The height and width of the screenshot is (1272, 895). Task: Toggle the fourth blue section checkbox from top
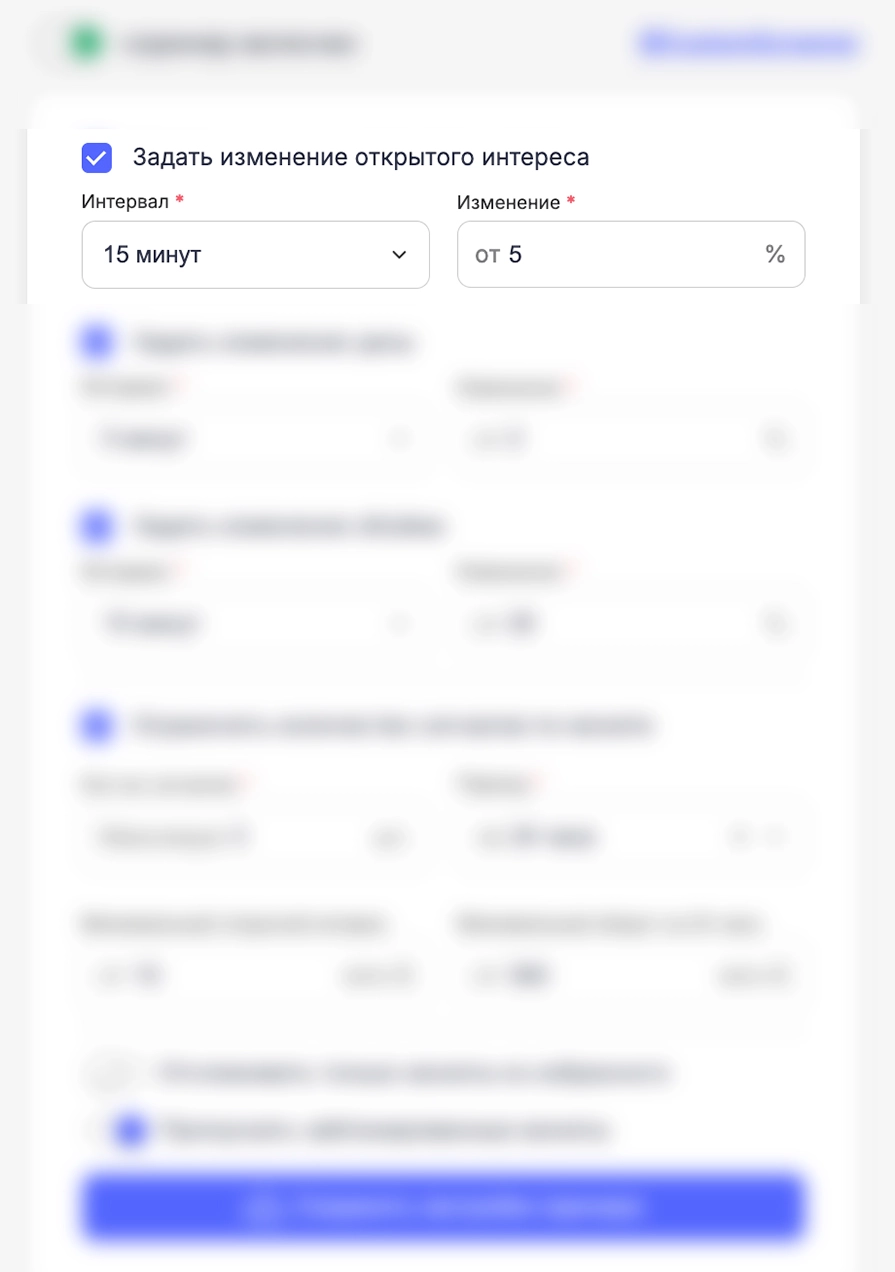click(x=97, y=725)
